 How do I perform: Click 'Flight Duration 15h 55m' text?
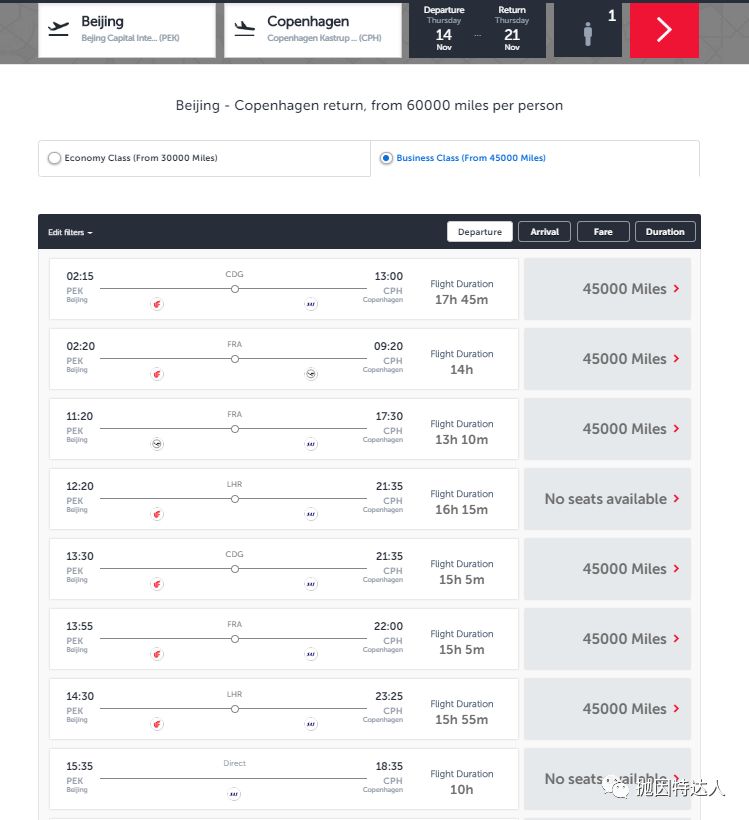pyautogui.click(x=461, y=712)
